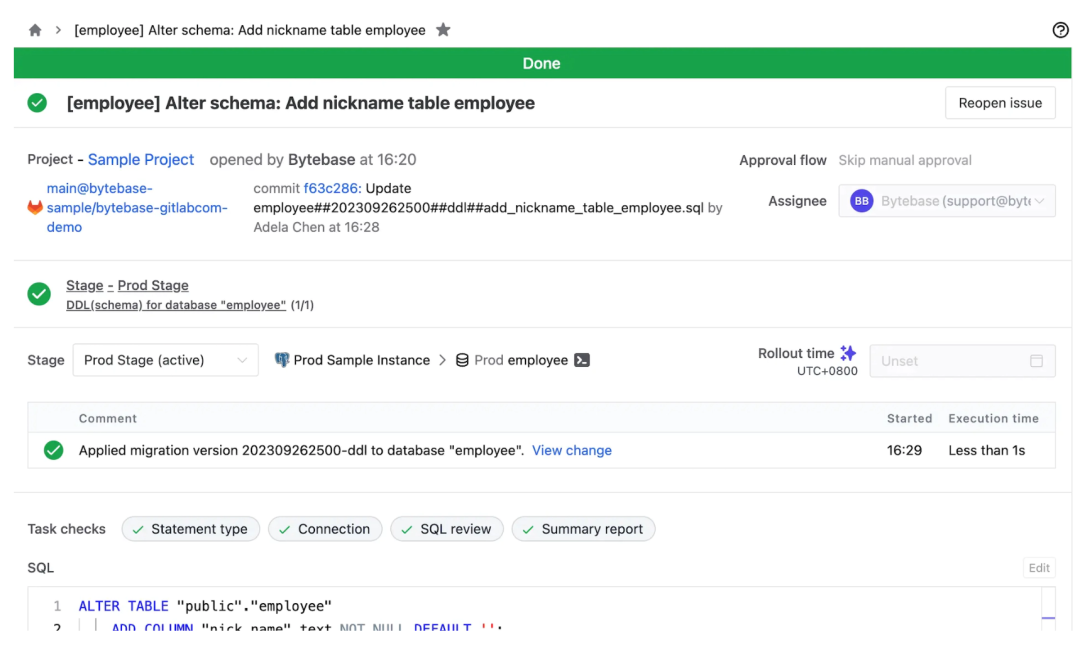
Task: Click green check icon in migration comment row
Action: (x=54, y=450)
